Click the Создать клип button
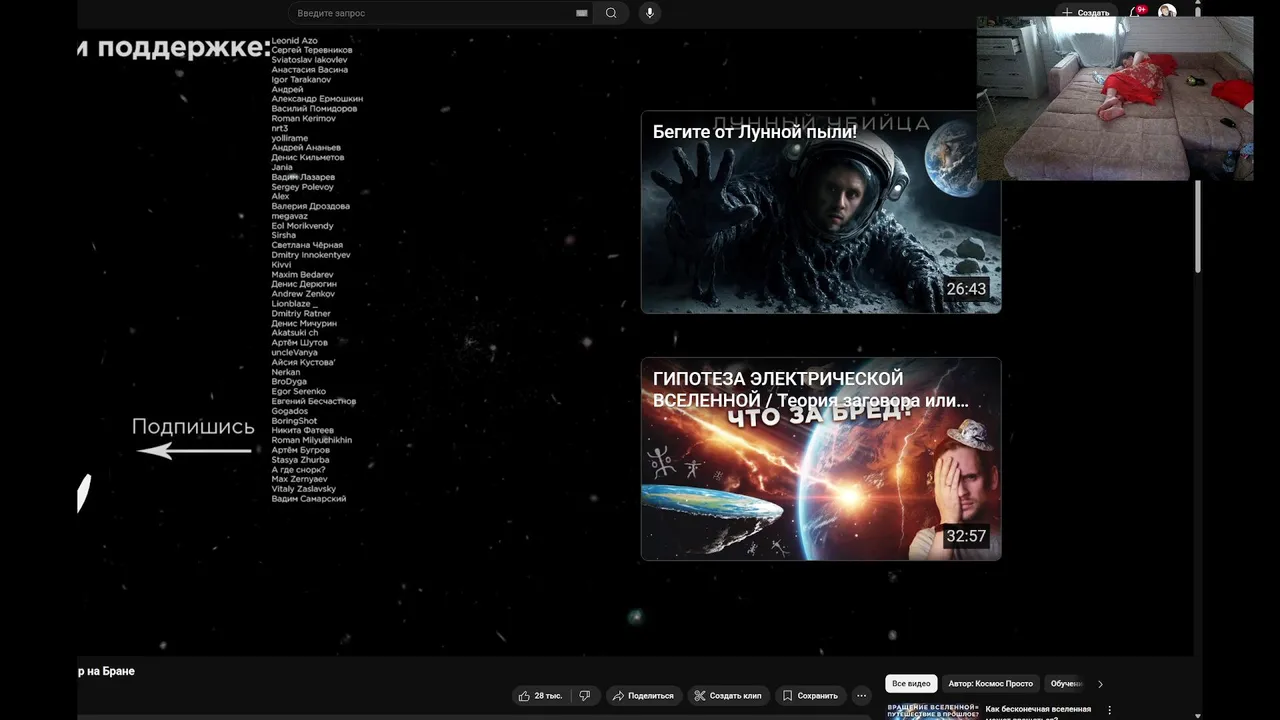1280x720 pixels. (728, 696)
